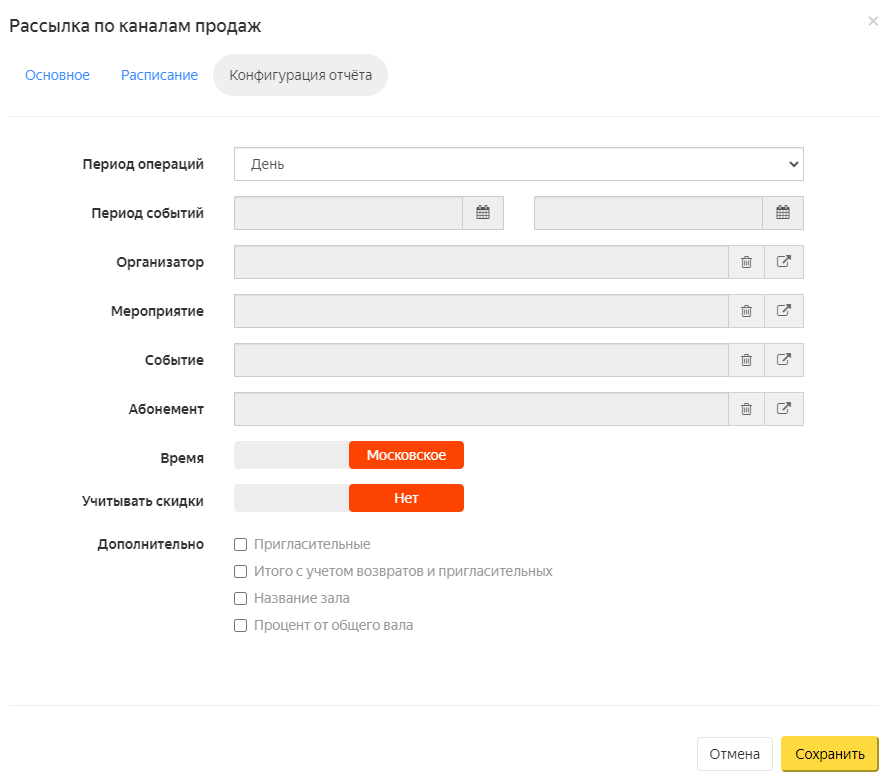Open the Событие selection popup icon
Screen dimensions: 889x782
(x=784, y=360)
